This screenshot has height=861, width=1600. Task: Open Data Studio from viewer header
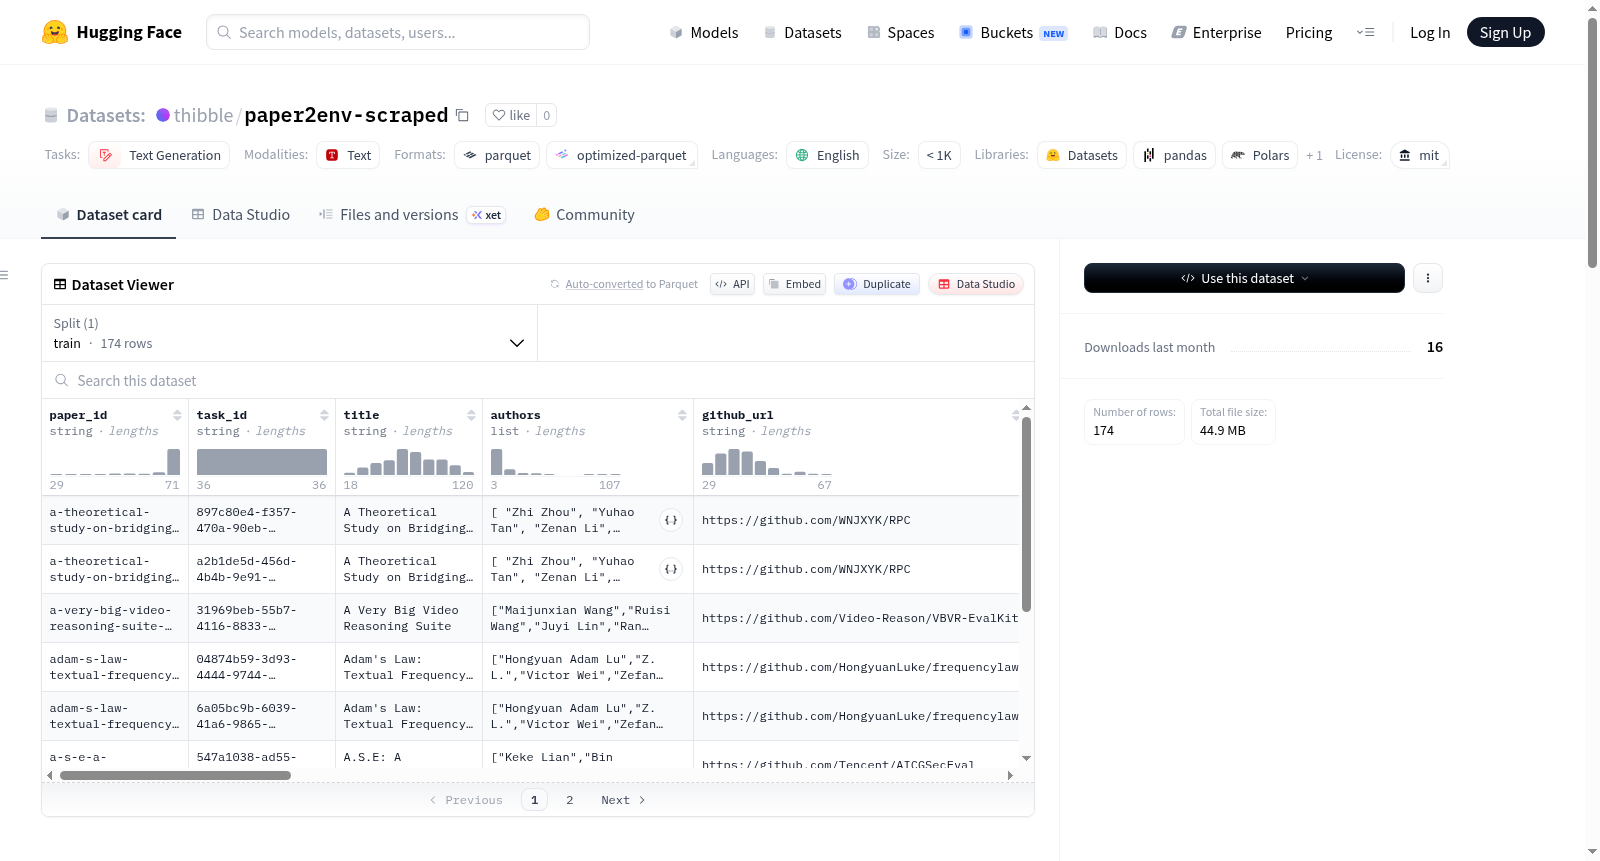tap(976, 284)
